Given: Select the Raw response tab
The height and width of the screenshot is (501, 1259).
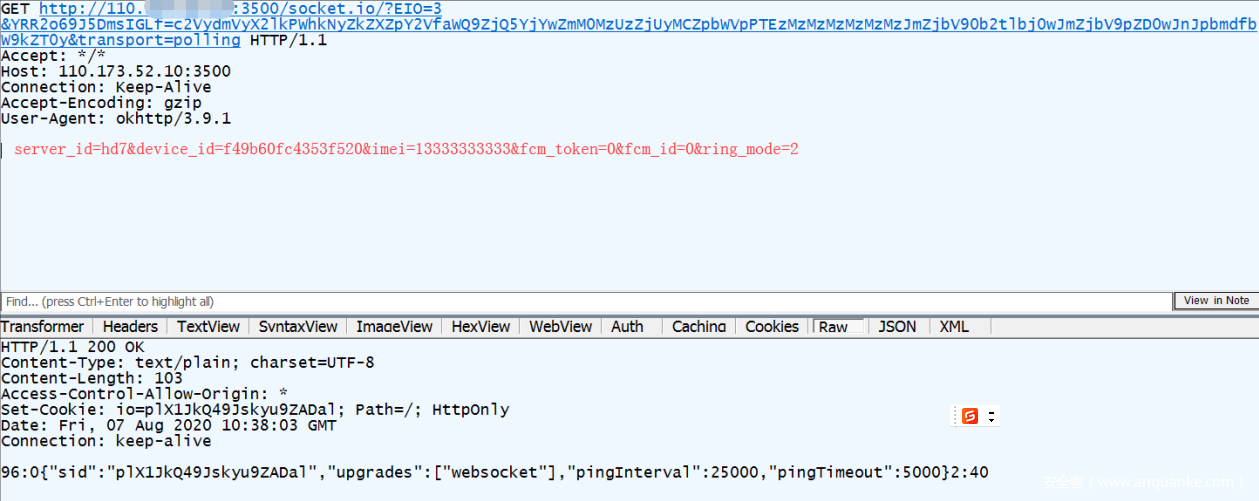Looking at the screenshot, I should 833,327.
